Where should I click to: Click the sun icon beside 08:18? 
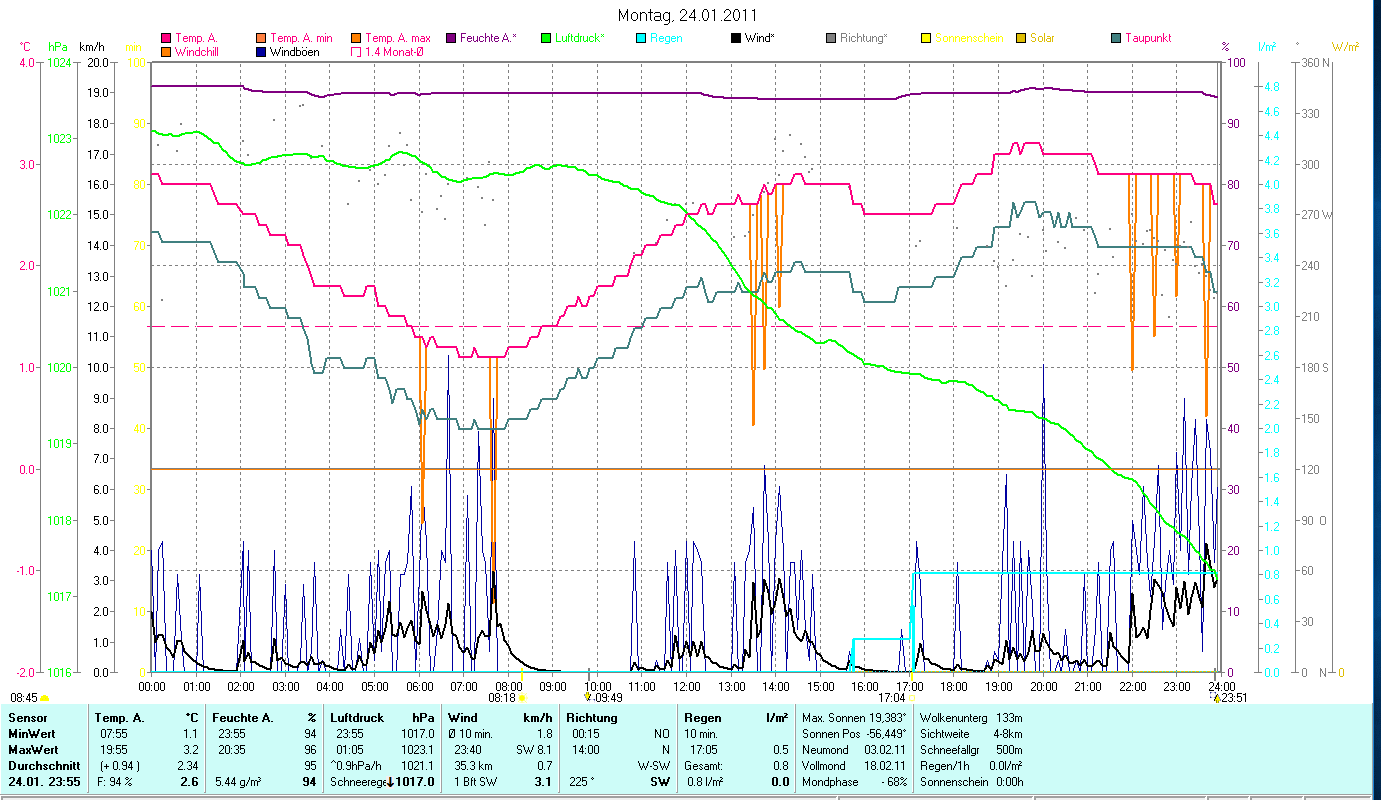tap(522, 698)
